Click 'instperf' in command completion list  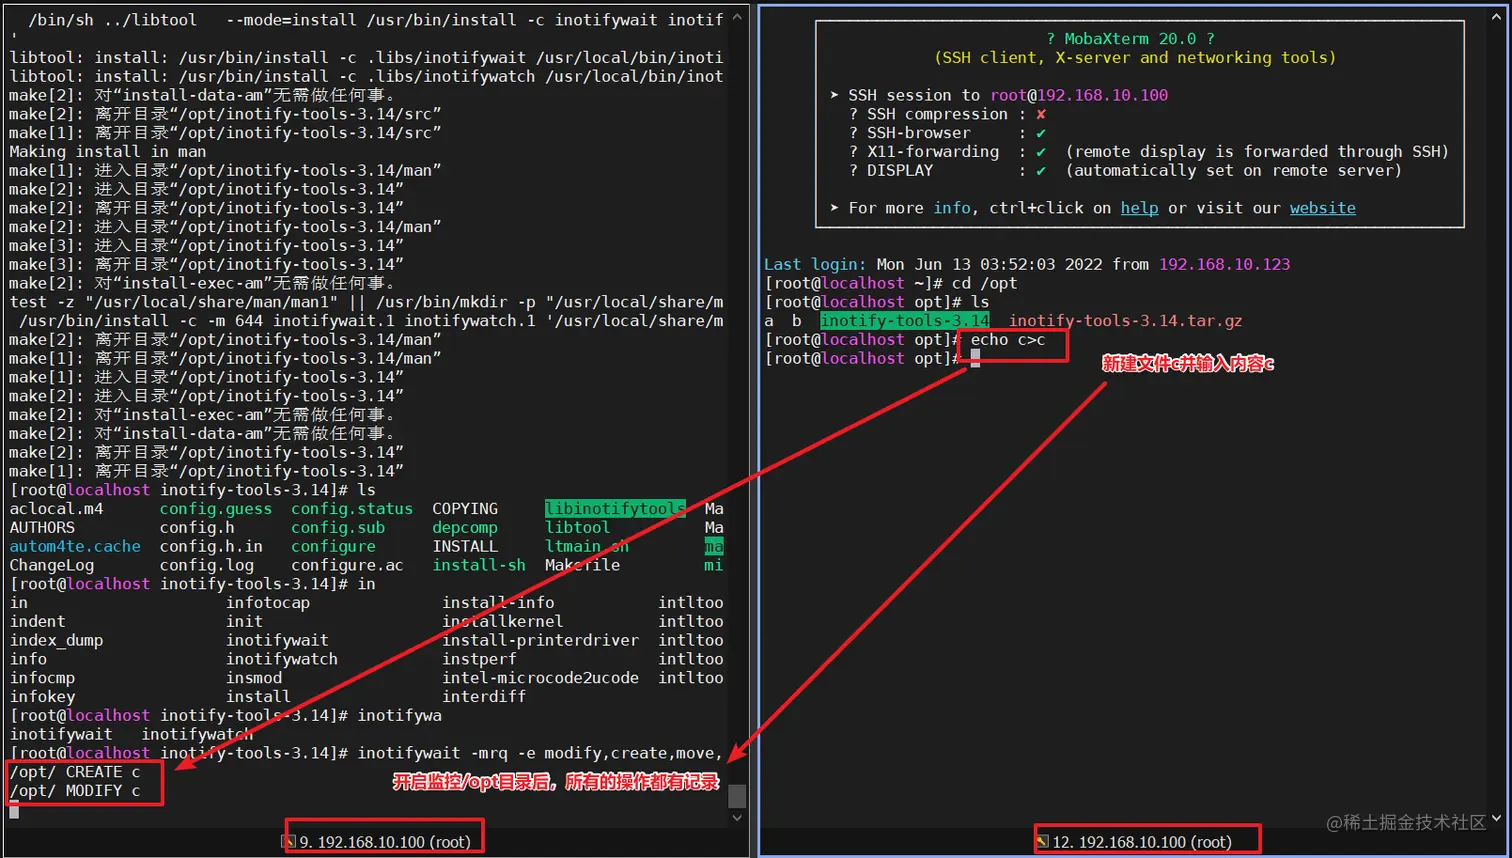479,660
